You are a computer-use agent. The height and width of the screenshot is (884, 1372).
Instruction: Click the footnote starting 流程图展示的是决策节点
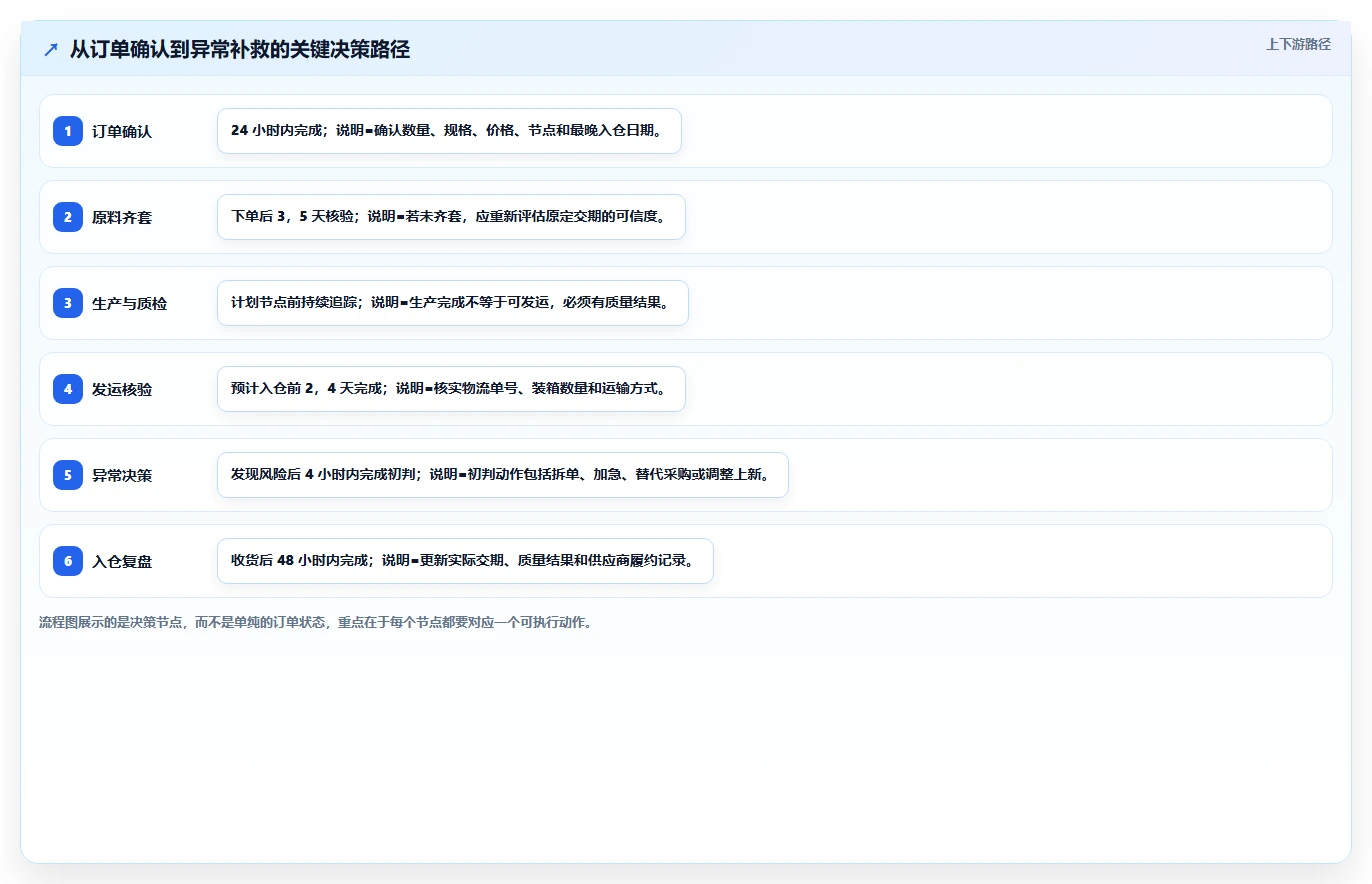click(315, 622)
